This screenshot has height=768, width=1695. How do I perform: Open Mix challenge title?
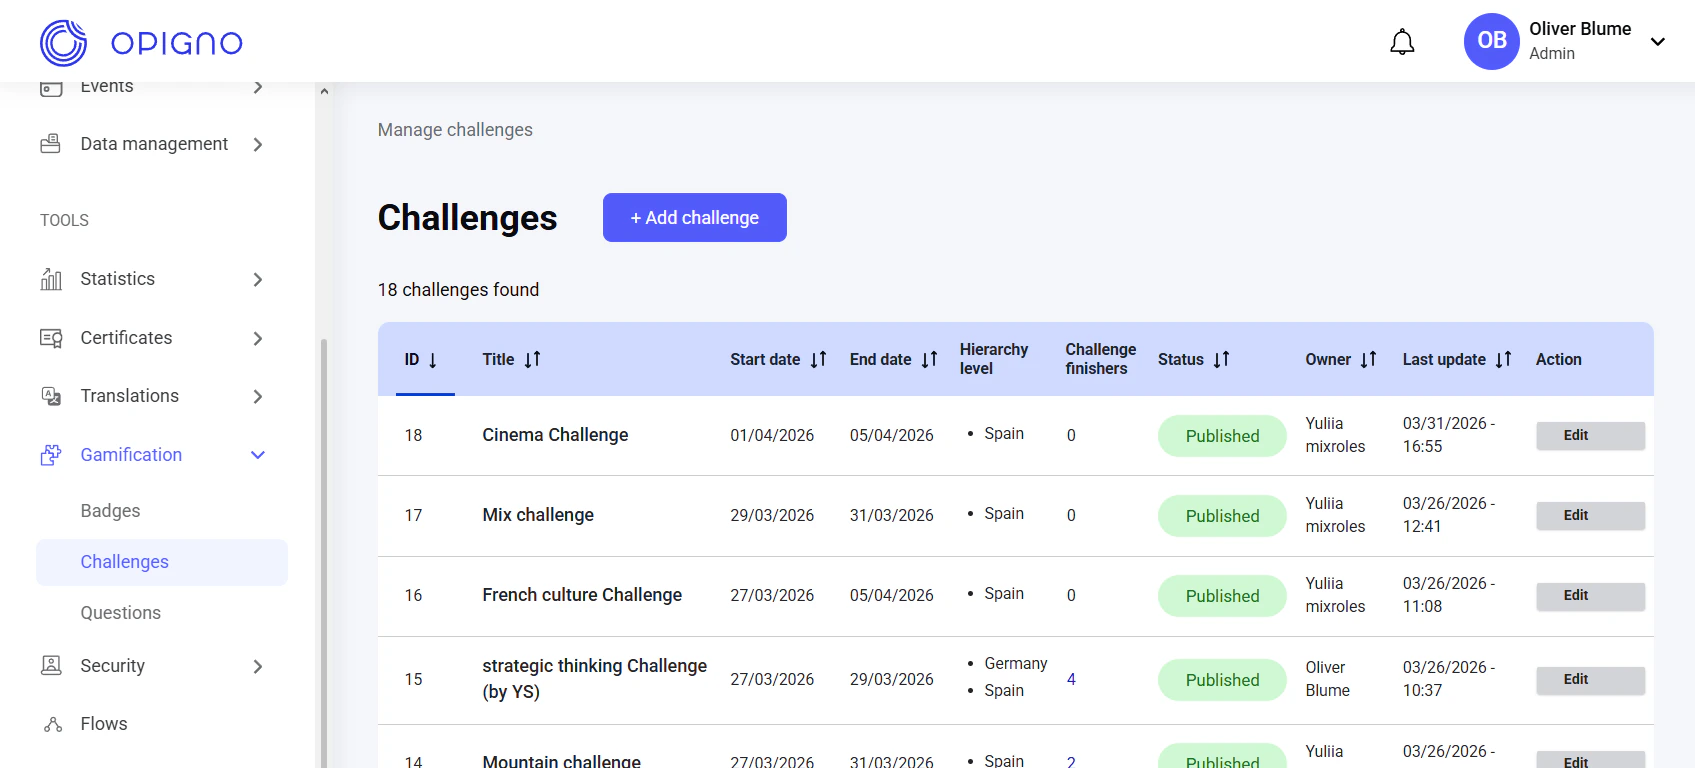point(538,515)
